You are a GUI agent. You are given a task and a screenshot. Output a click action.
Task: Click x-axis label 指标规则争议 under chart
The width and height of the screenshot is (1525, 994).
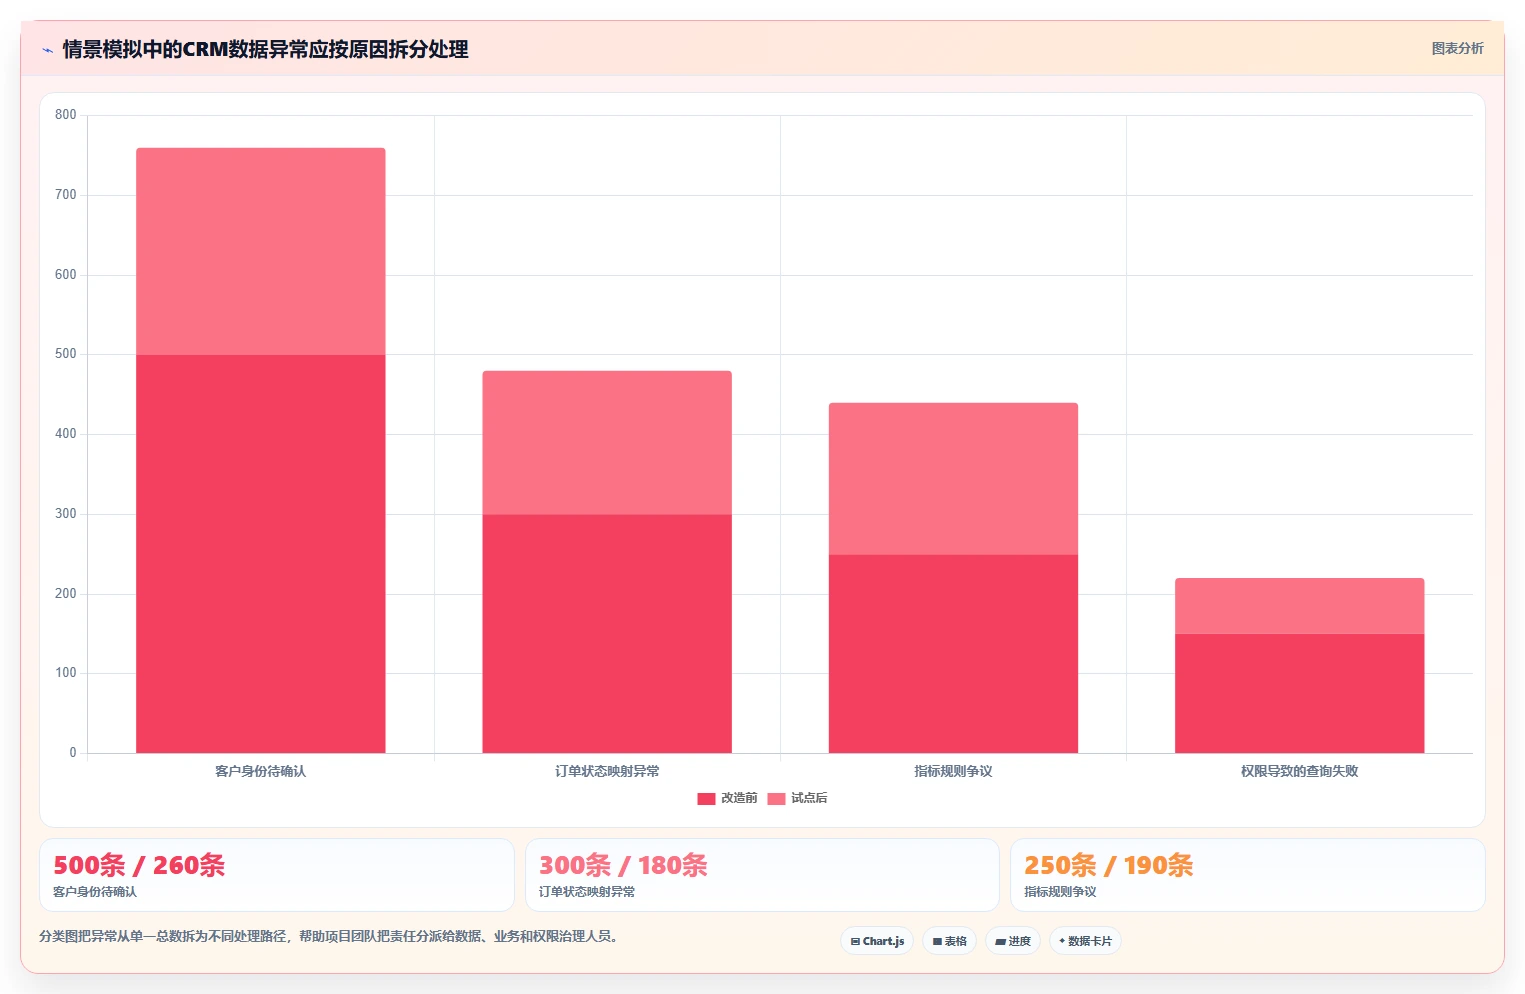coord(953,771)
